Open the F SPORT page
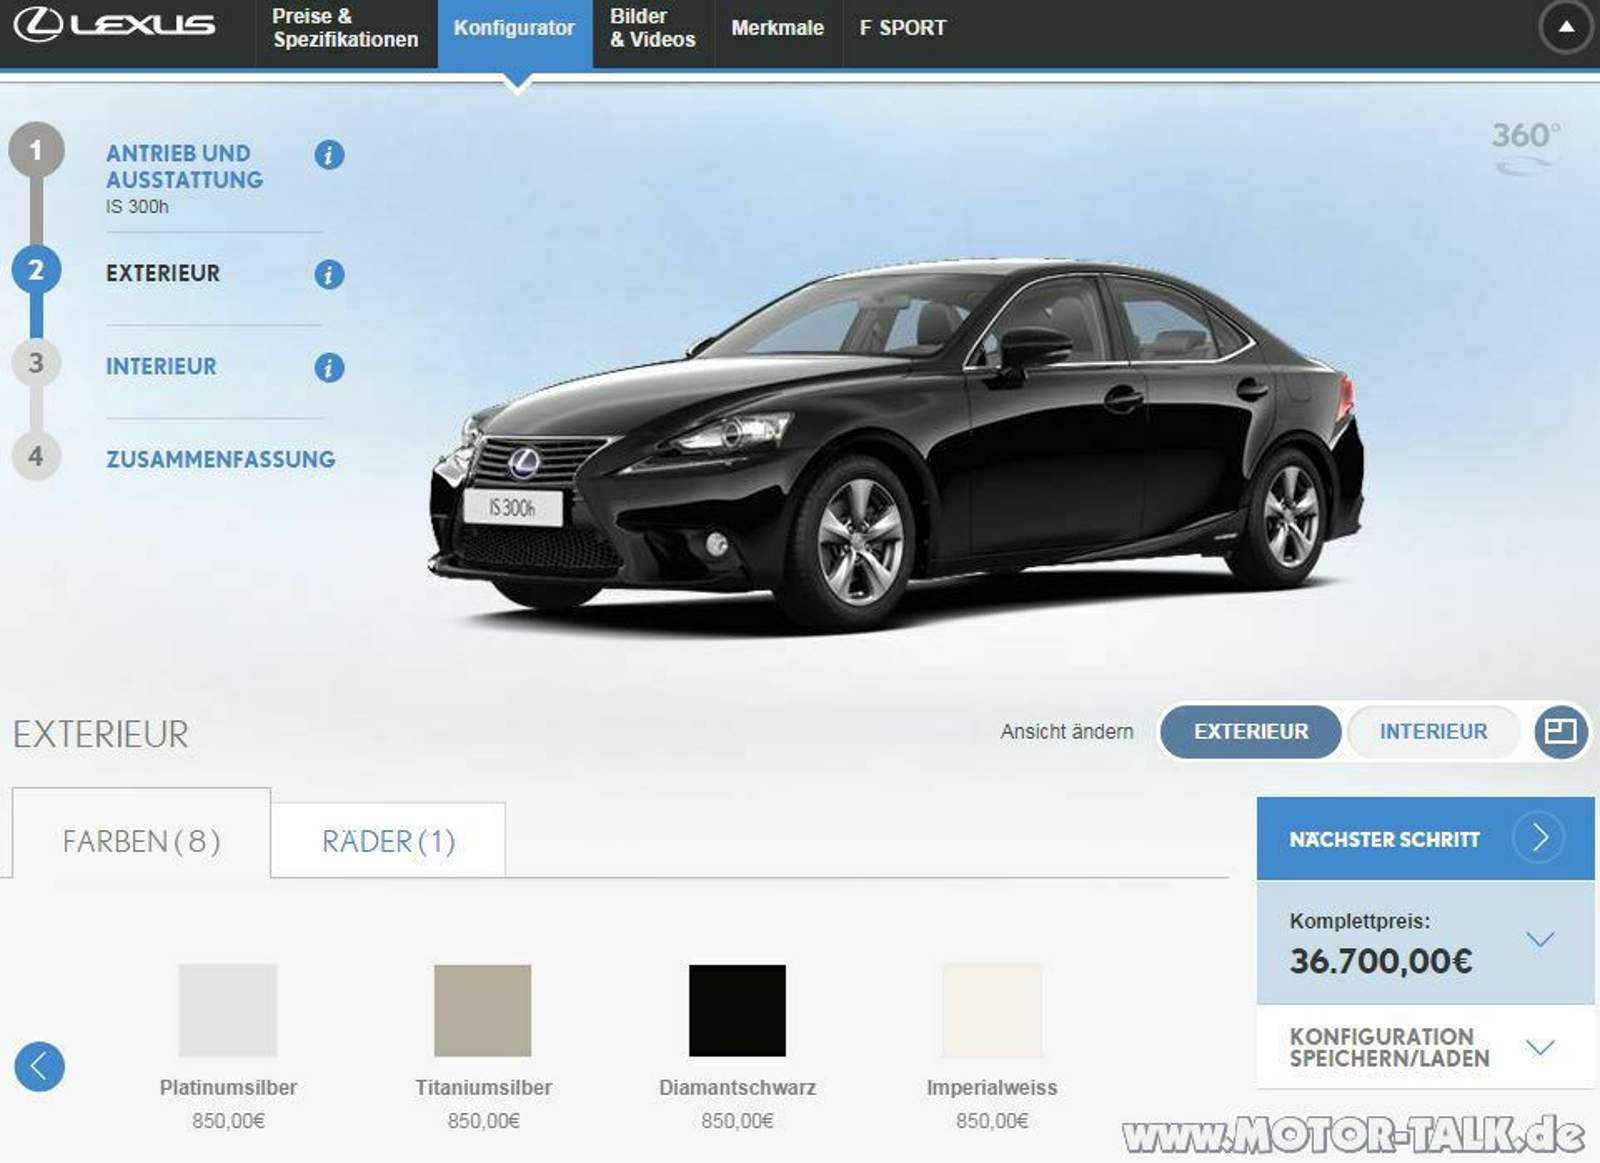The height and width of the screenshot is (1163, 1600). (902, 28)
